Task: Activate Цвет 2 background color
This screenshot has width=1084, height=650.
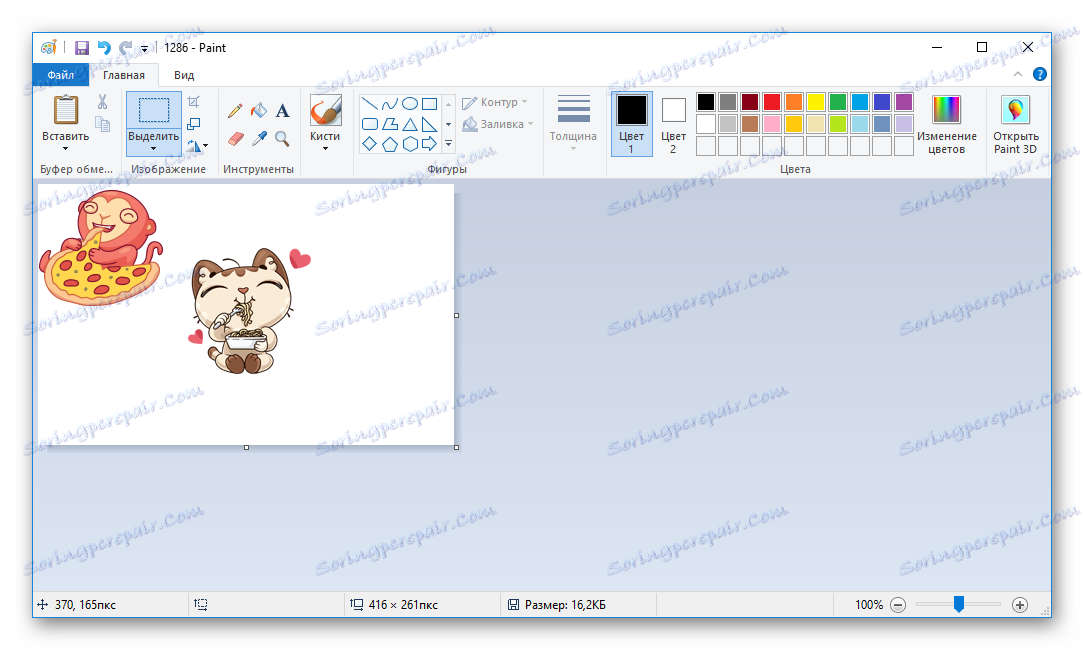Action: point(673,124)
